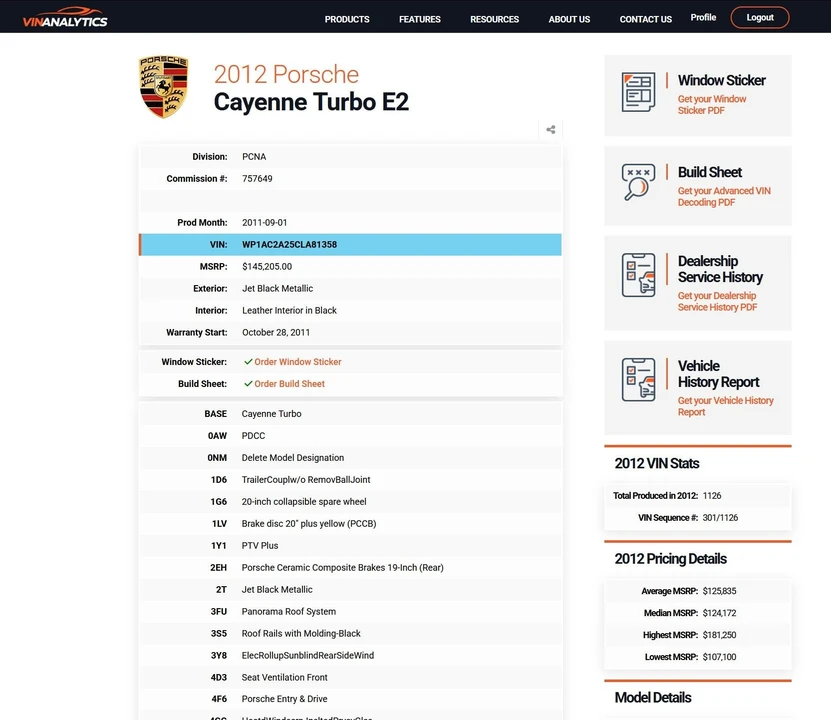
Task: Click the Porsche crest emblem
Action: (x=163, y=87)
